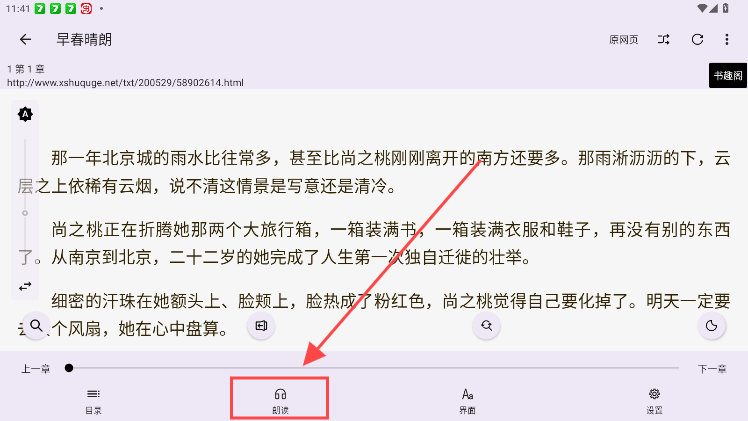Open the xshuquge chapter URL link
The width and height of the screenshot is (748, 421).
(125, 82)
